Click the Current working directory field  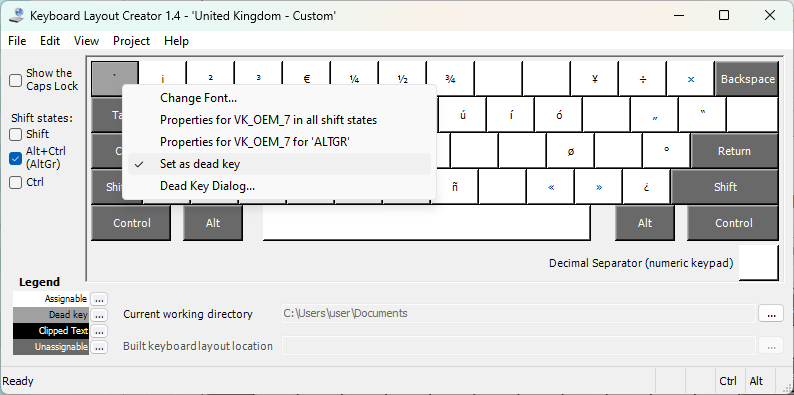519,313
